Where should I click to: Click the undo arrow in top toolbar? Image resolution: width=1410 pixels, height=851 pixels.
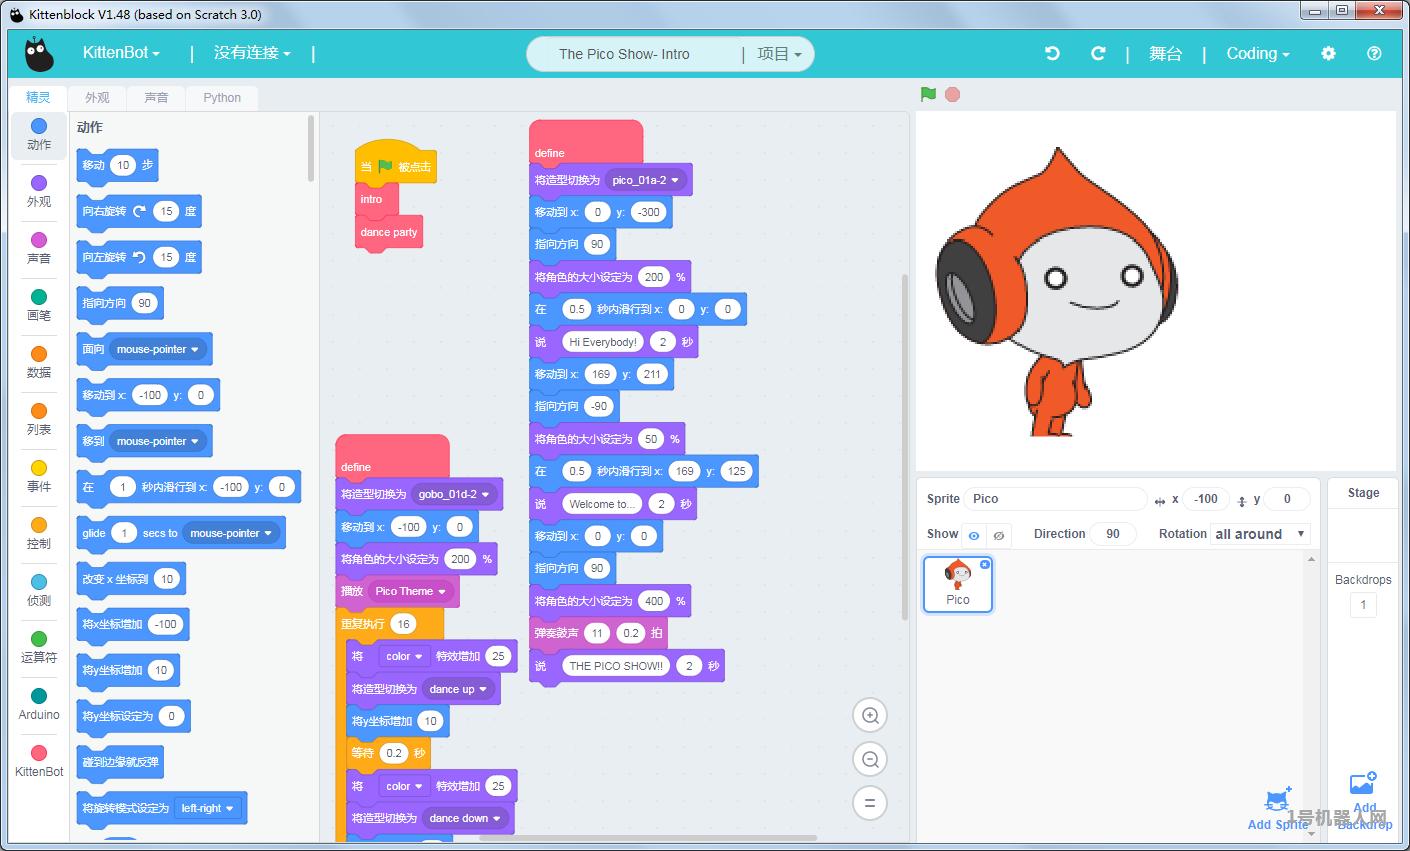pos(1052,54)
